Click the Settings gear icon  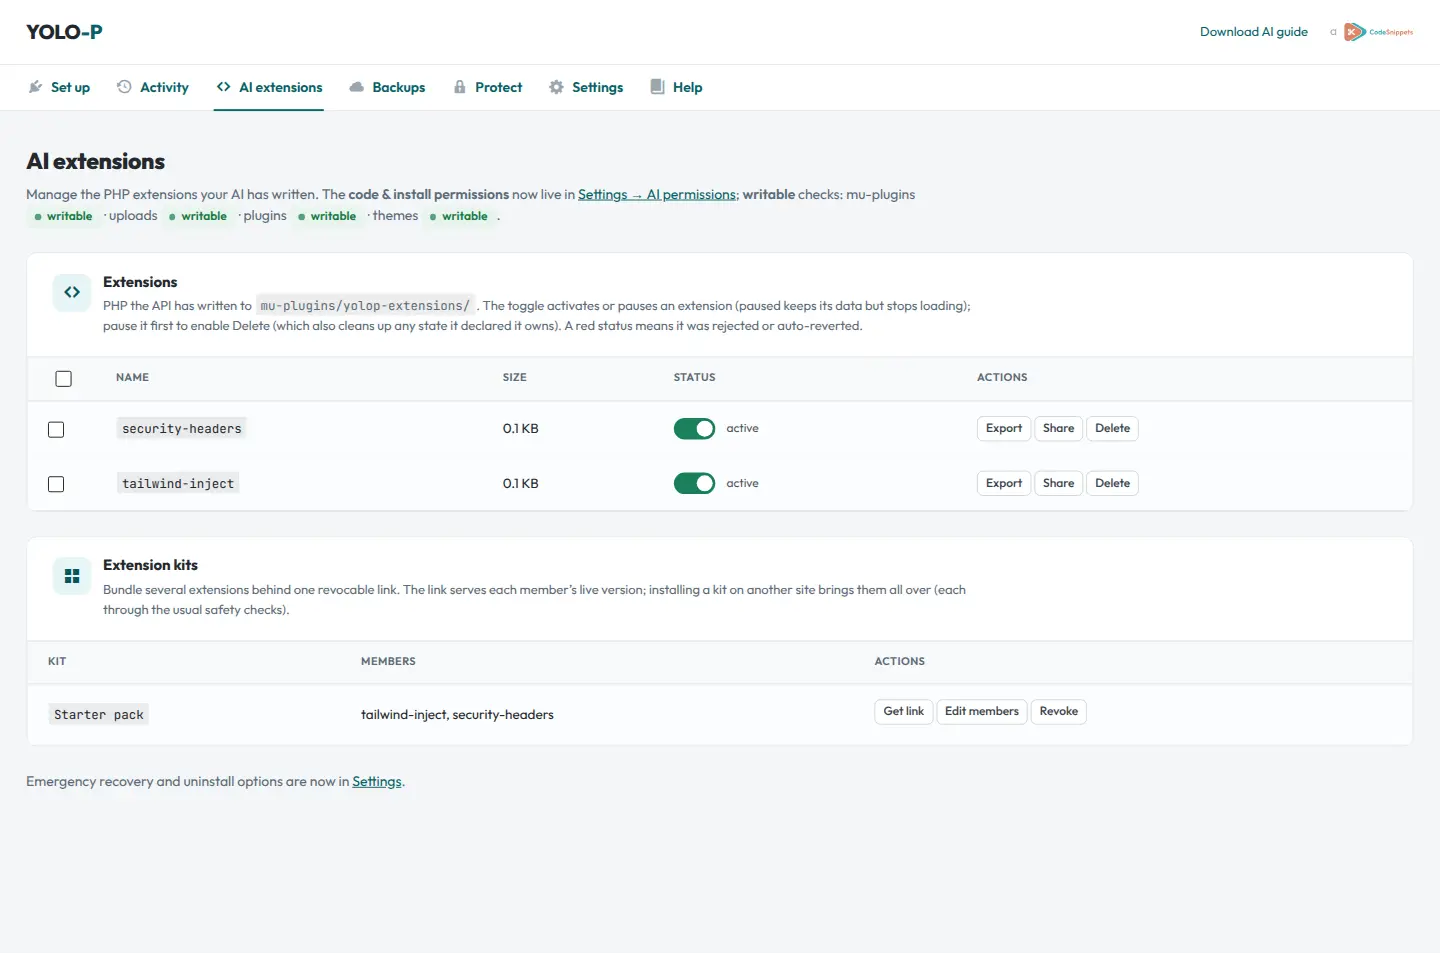point(556,87)
